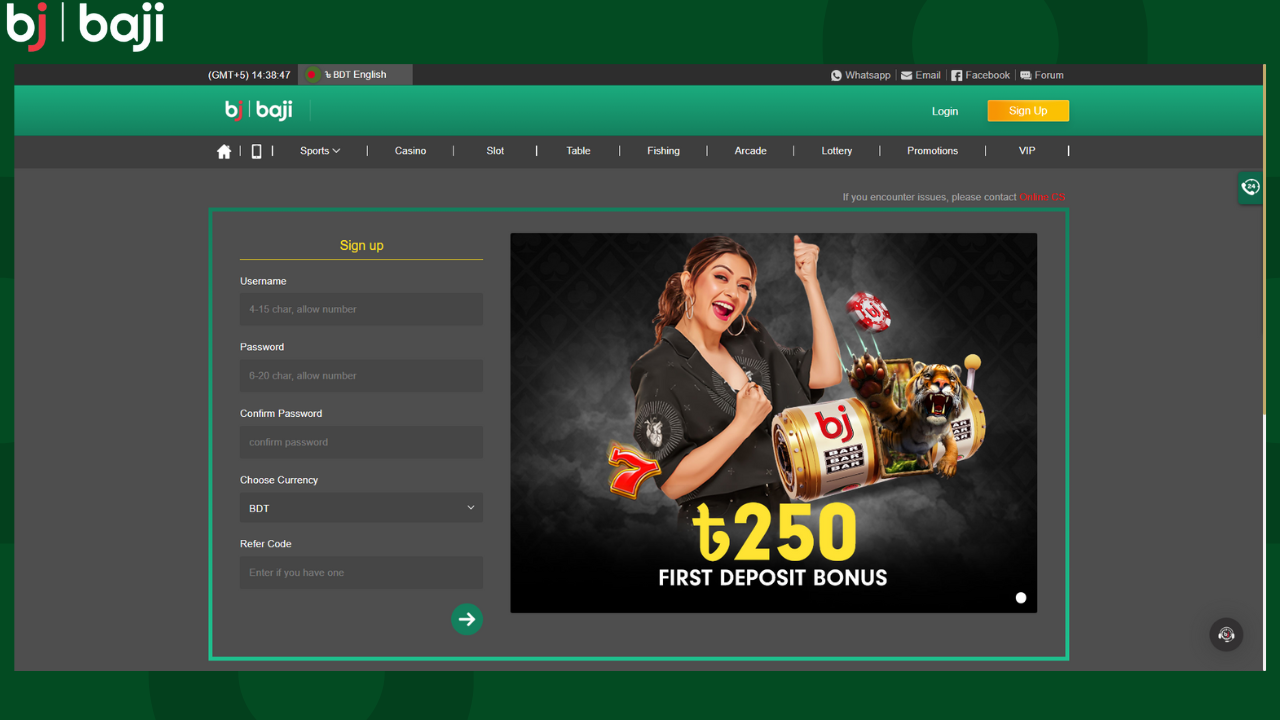Open the mobile app phone icon
The image size is (1280, 720).
[x=256, y=151]
